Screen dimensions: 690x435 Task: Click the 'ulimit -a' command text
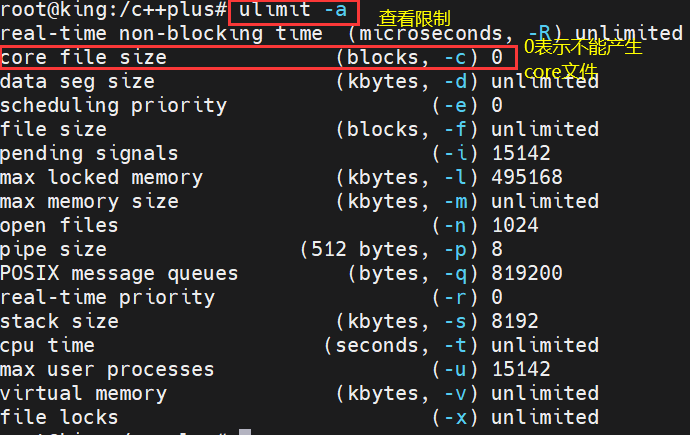tap(293, 10)
